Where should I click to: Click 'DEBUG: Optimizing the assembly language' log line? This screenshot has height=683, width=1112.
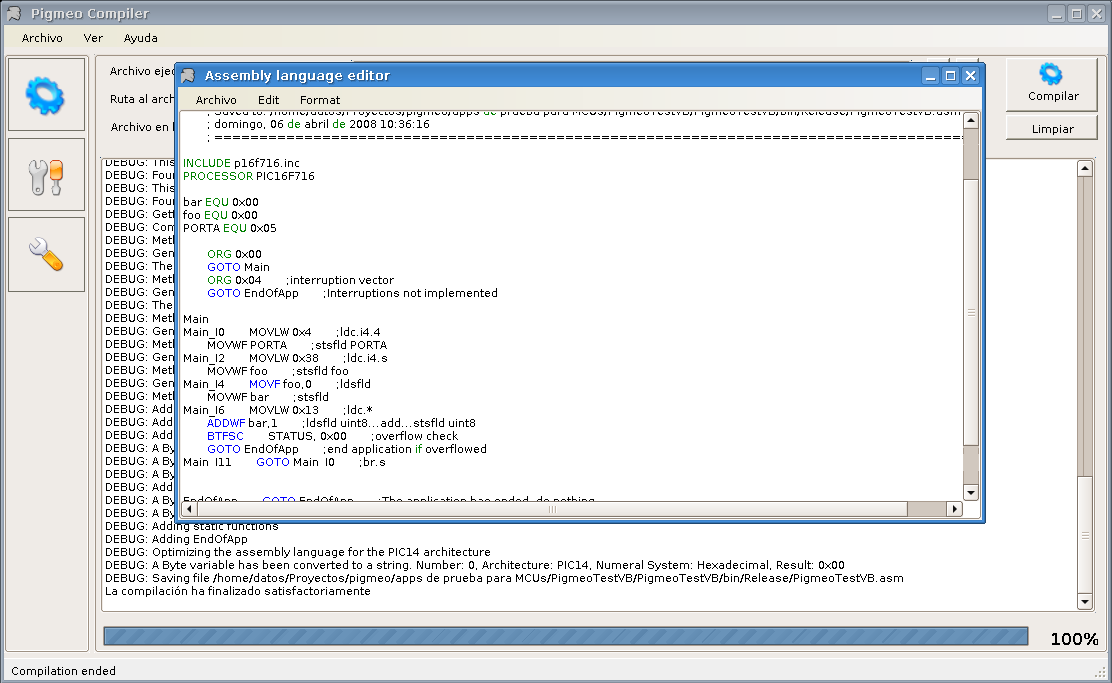coord(298,552)
